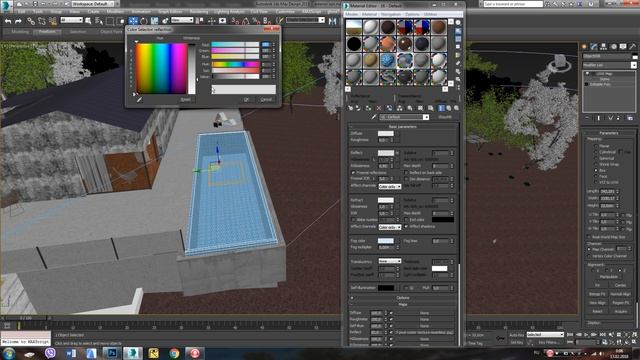The height and width of the screenshot is (360, 640).
Task: Click the Sample Type icon beside slots
Action: pyautogui.click(x=458, y=22)
